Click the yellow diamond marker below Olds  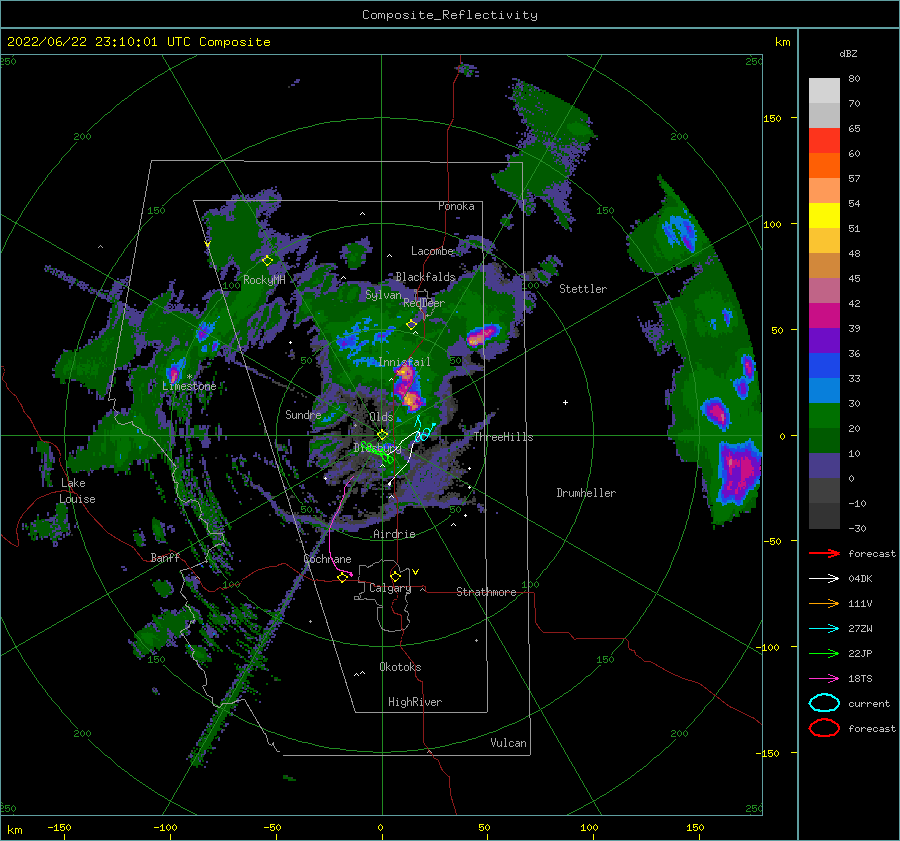(x=382, y=435)
